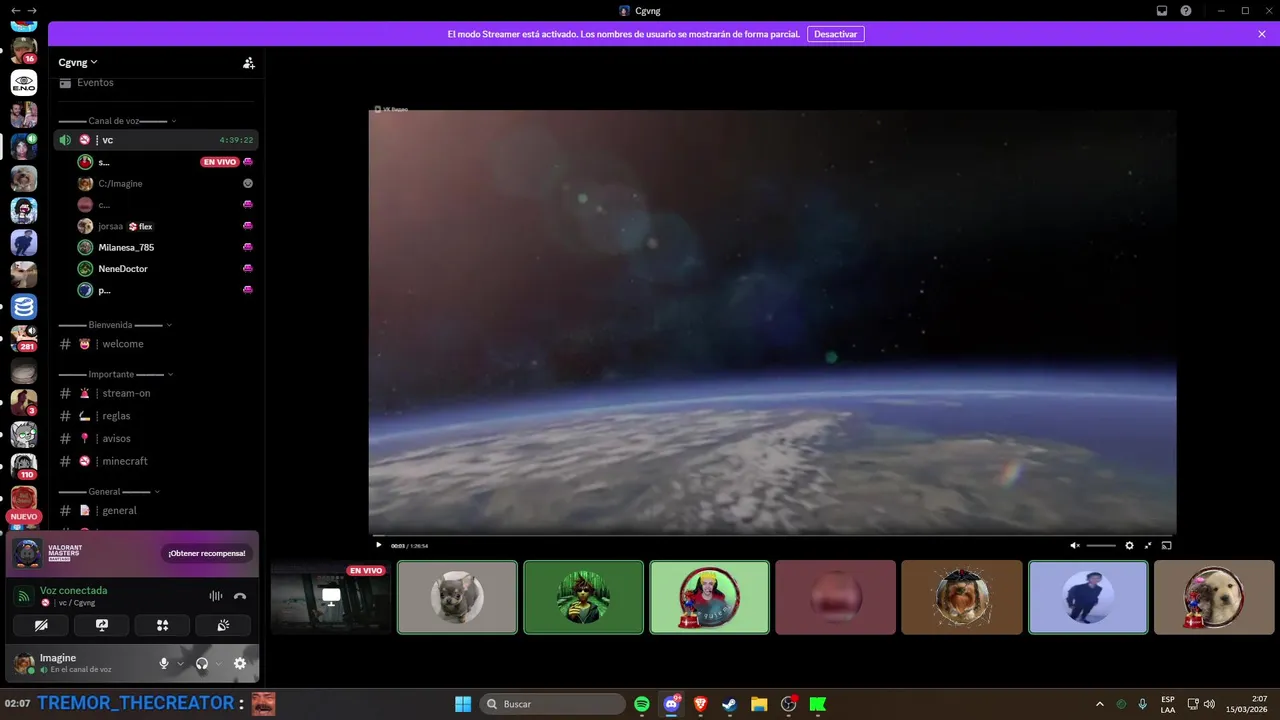This screenshot has width=1280, height=720.
Task: Click ¡Obtener recompensa! button
Action: pyautogui.click(x=207, y=553)
